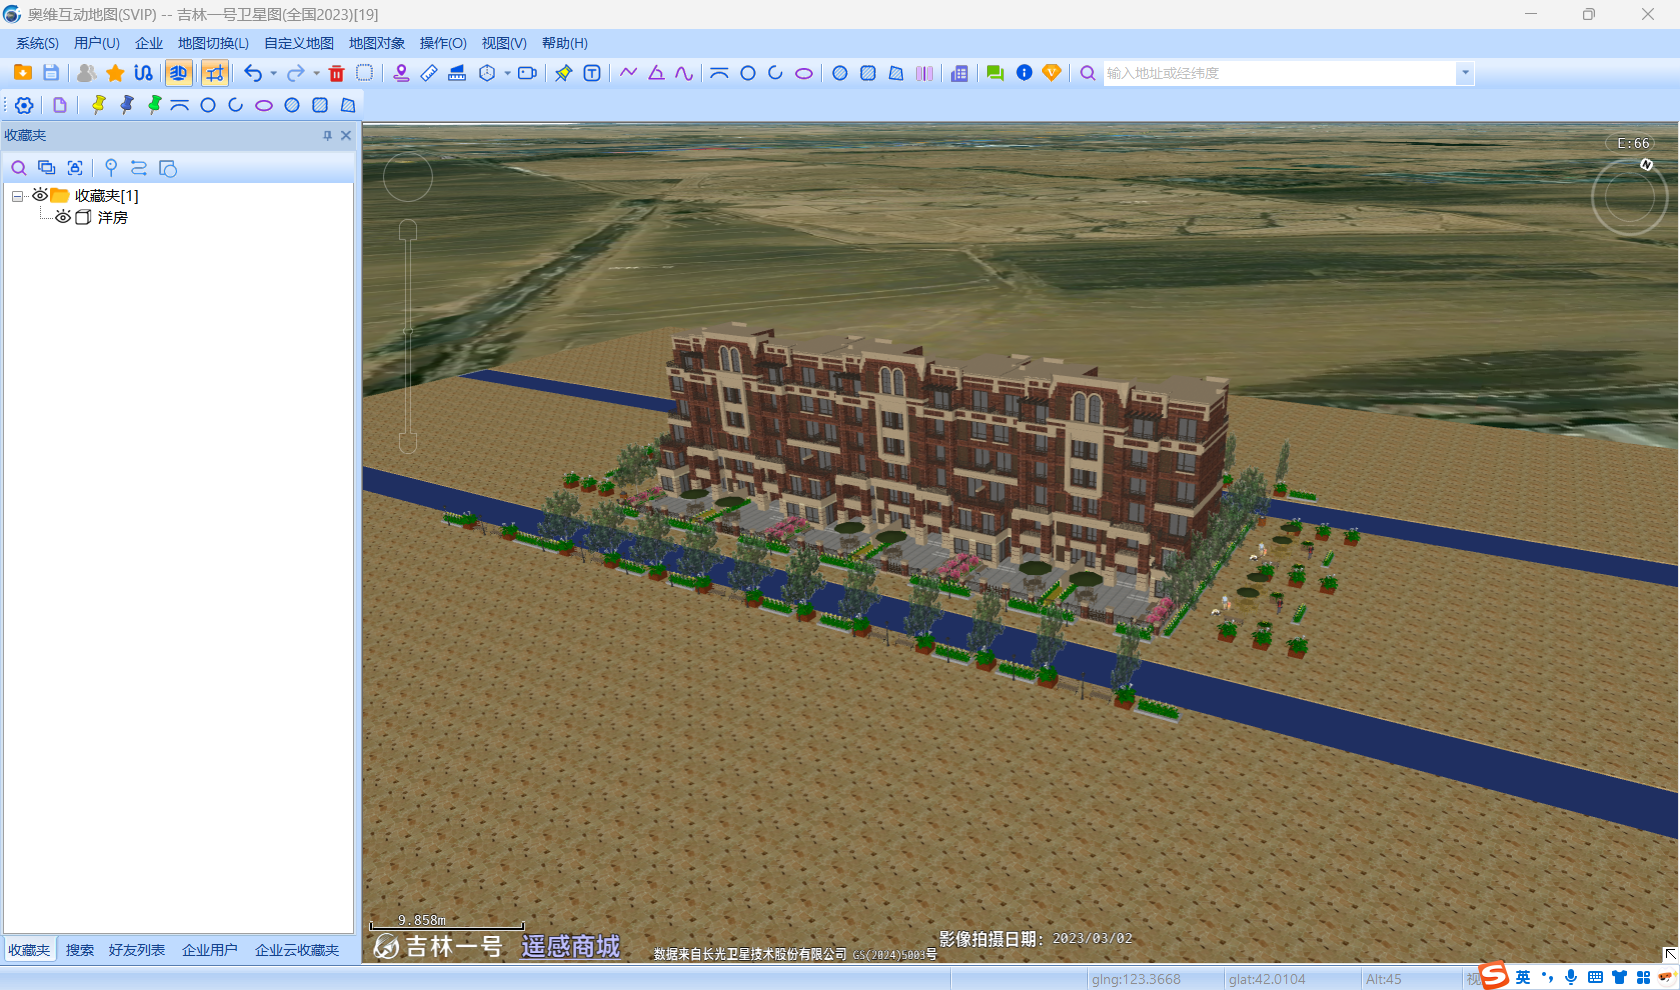This screenshot has width=1680, height=990.
Task: Open the 系统(S) menu
Action: point(37,43)
